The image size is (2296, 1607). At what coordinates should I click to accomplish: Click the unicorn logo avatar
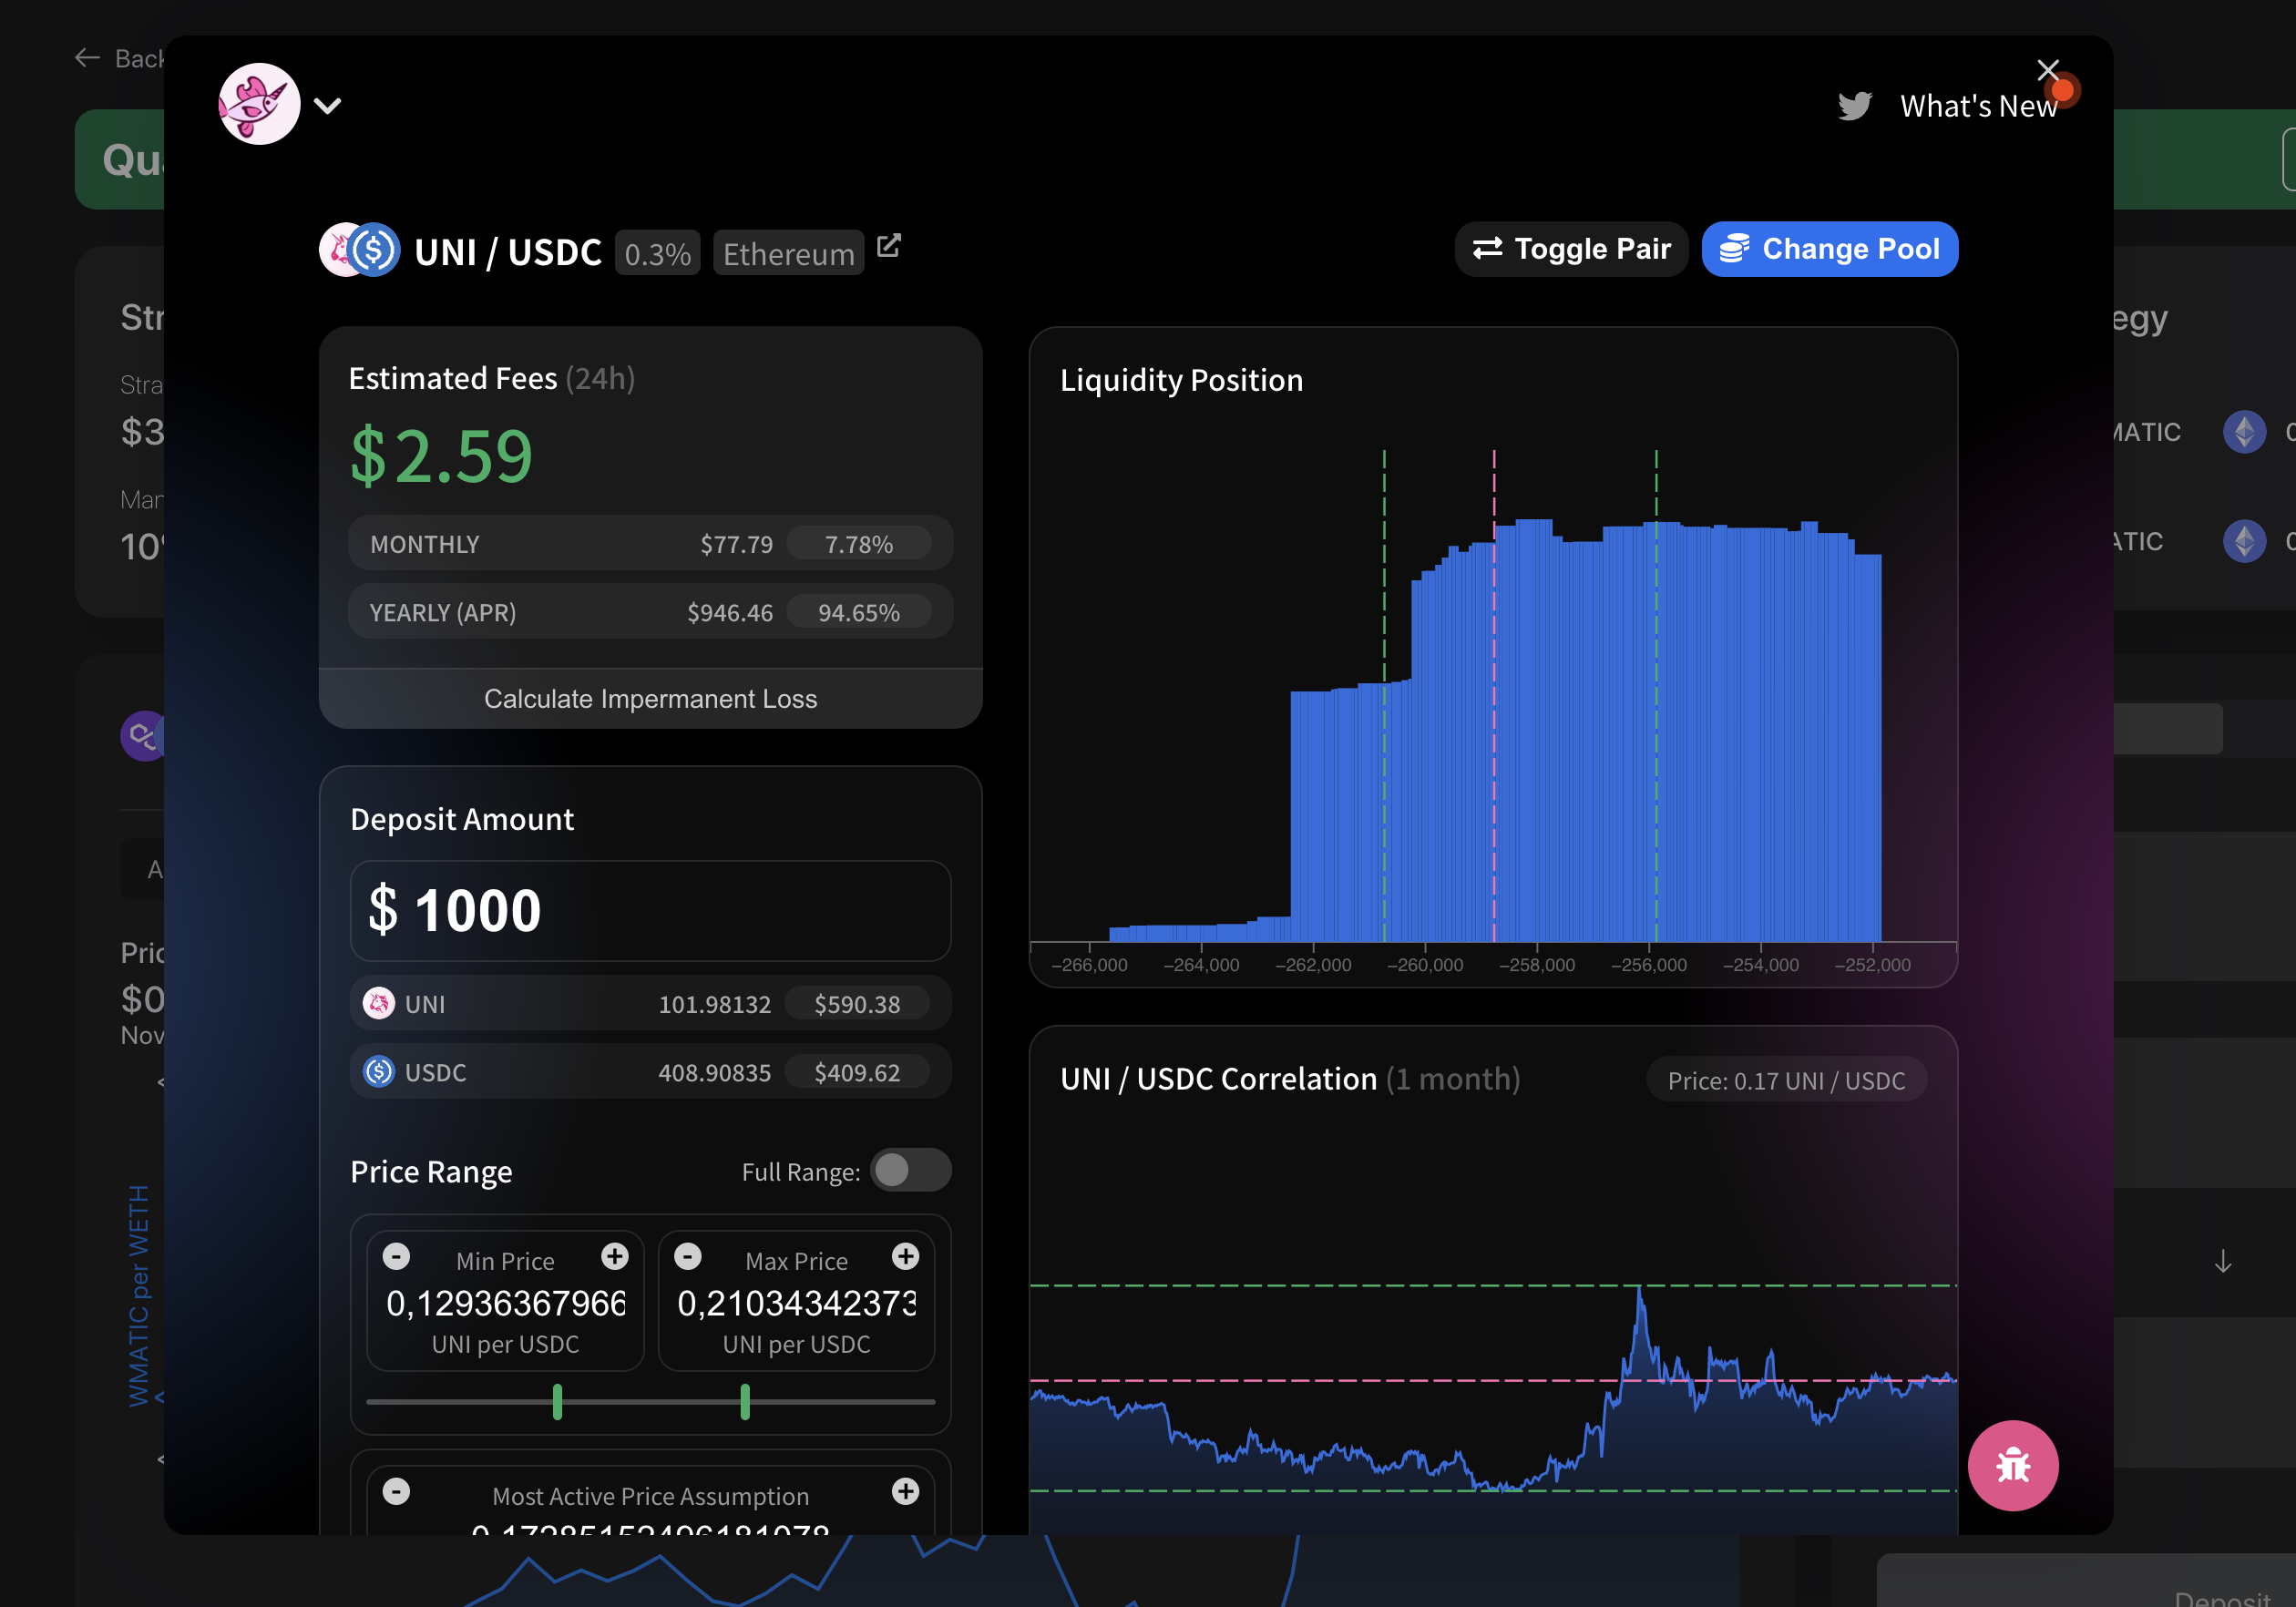point(260,104)
